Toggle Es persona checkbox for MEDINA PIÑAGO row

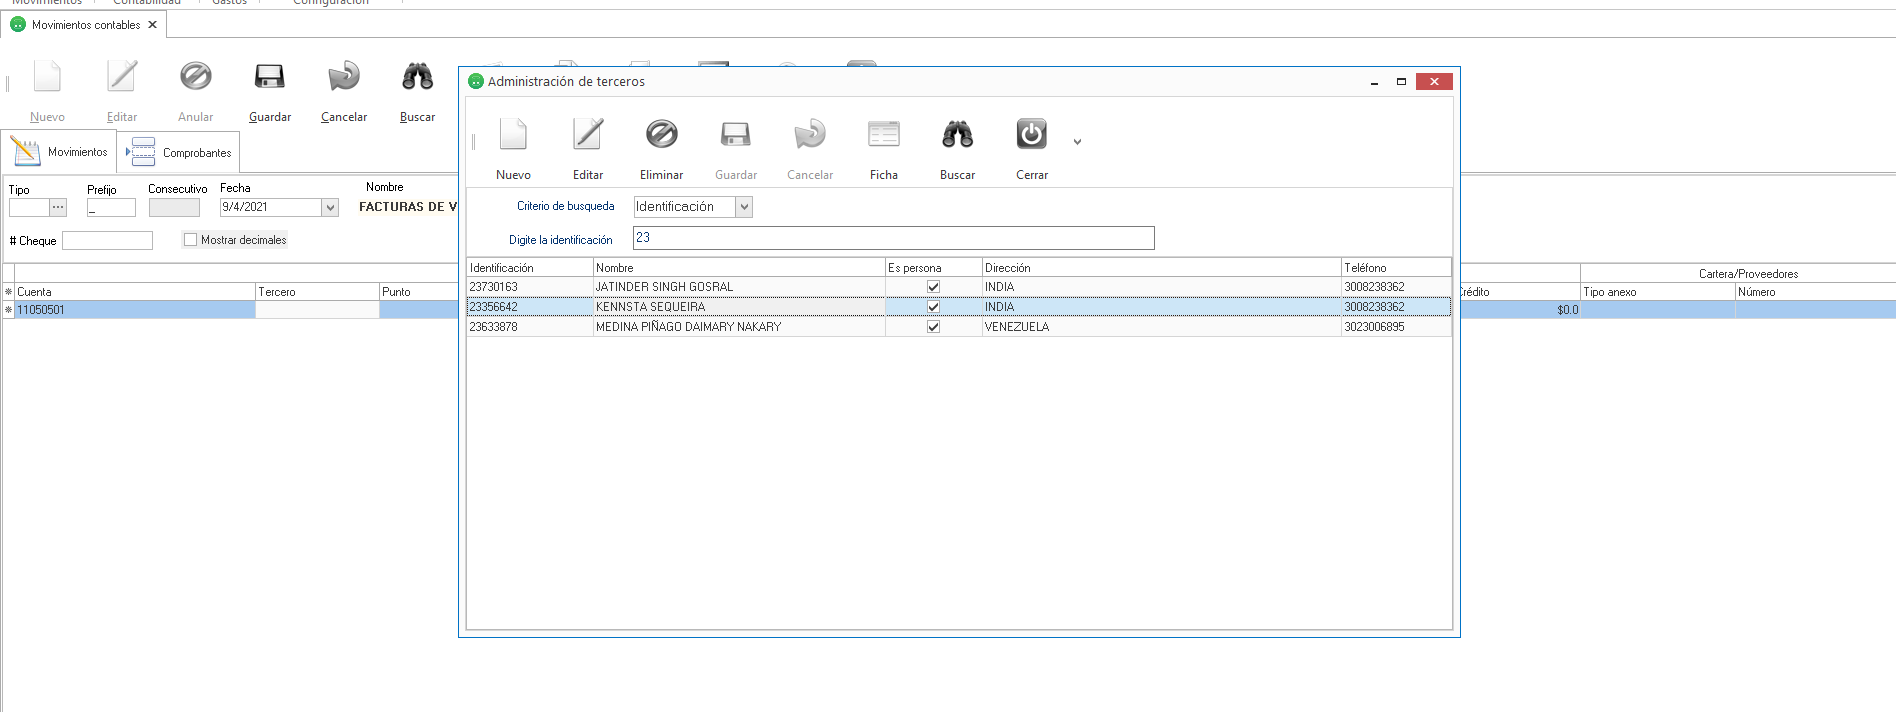click(x=933, y=327)
